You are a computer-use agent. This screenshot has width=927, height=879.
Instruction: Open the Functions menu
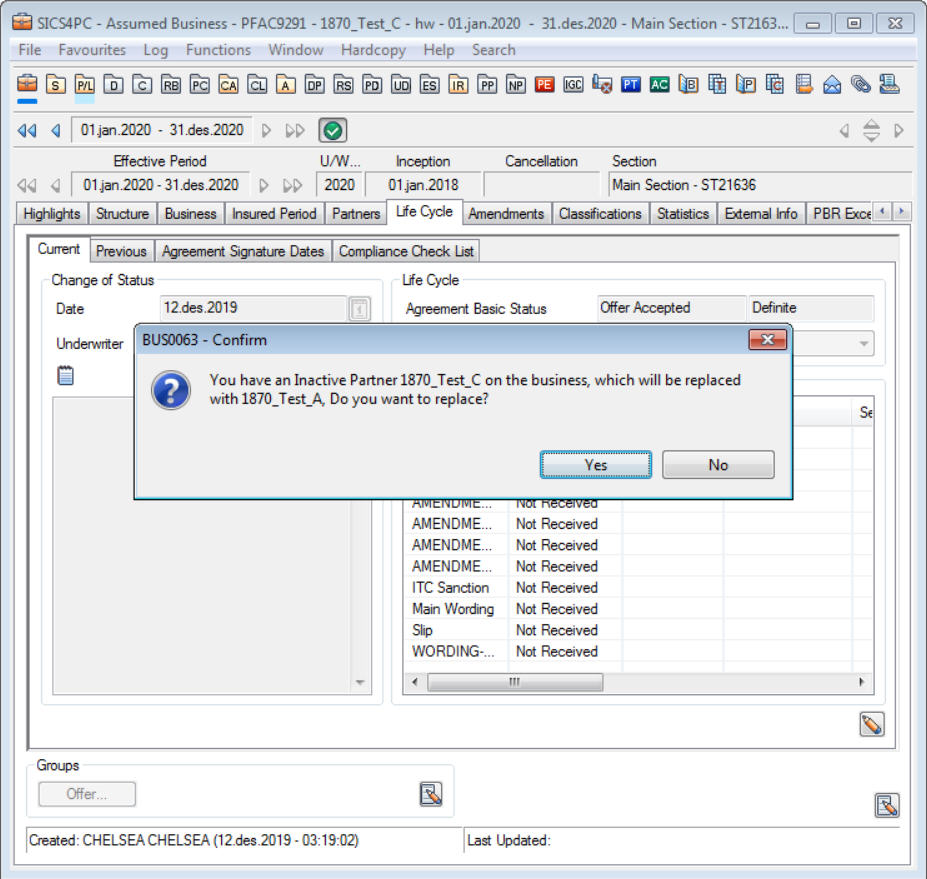click(x=218, y=50)
